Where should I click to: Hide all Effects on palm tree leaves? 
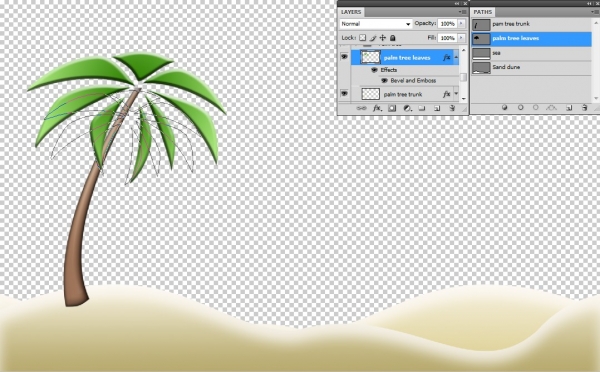tap(374, 70)
